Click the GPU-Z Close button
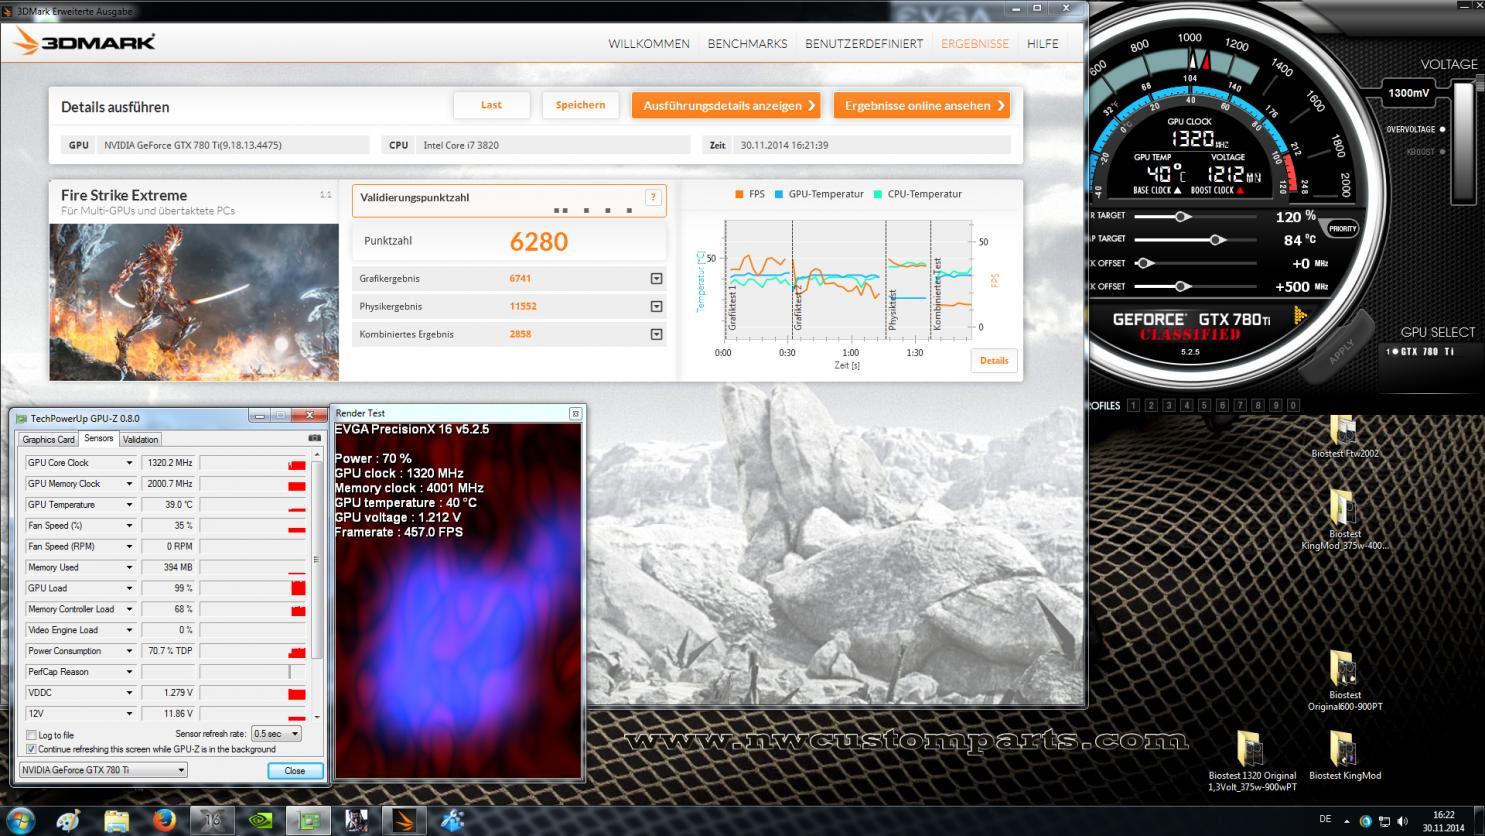The image size is (1485, 836). (295, 770)
